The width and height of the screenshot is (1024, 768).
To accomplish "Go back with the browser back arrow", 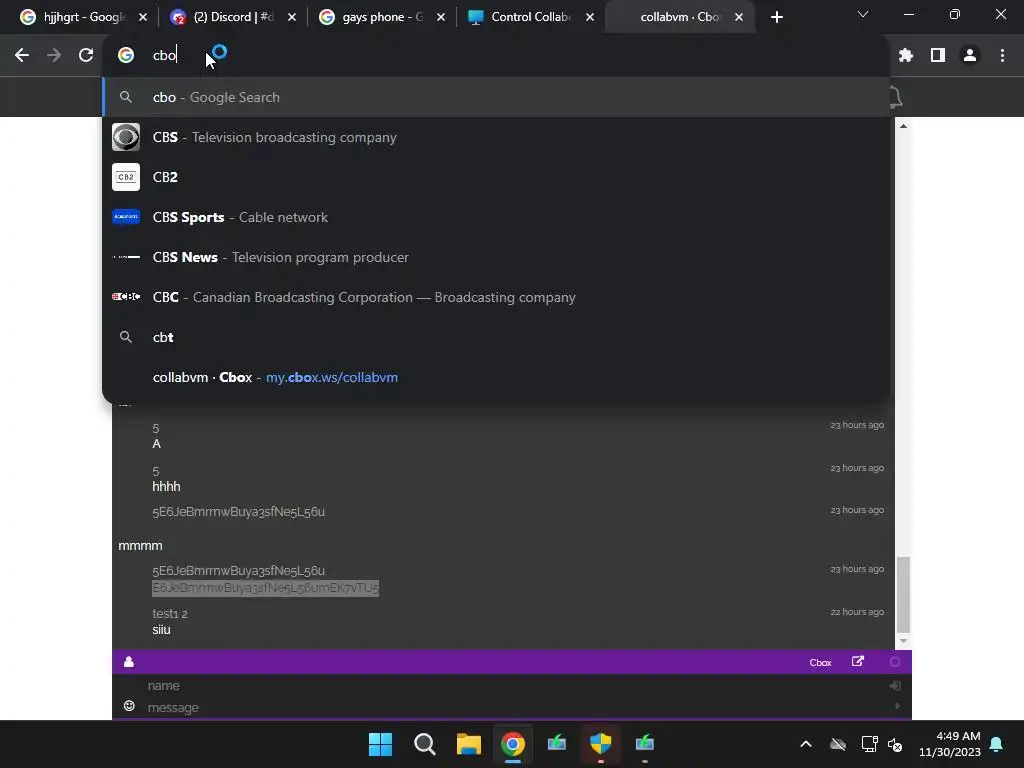I will pos(22,56).
